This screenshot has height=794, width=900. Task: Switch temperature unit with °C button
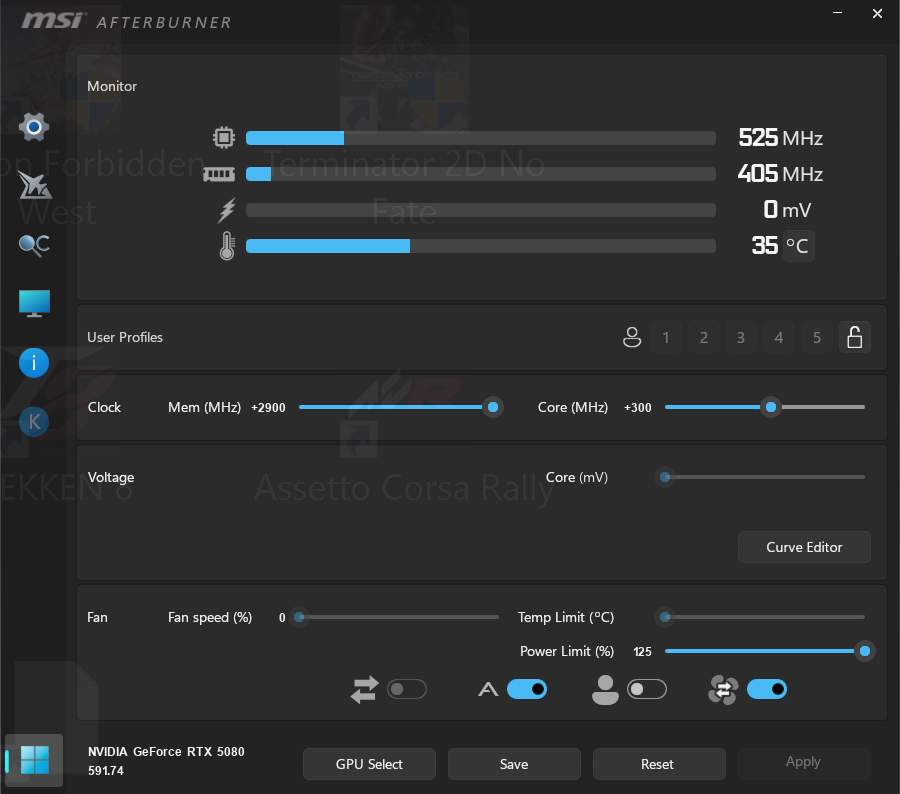798,246
